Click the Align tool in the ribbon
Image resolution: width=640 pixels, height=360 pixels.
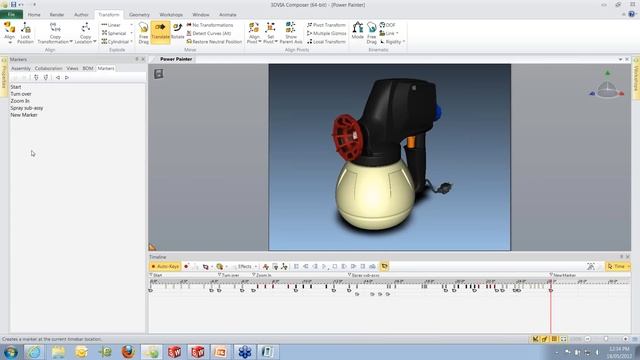9,33
